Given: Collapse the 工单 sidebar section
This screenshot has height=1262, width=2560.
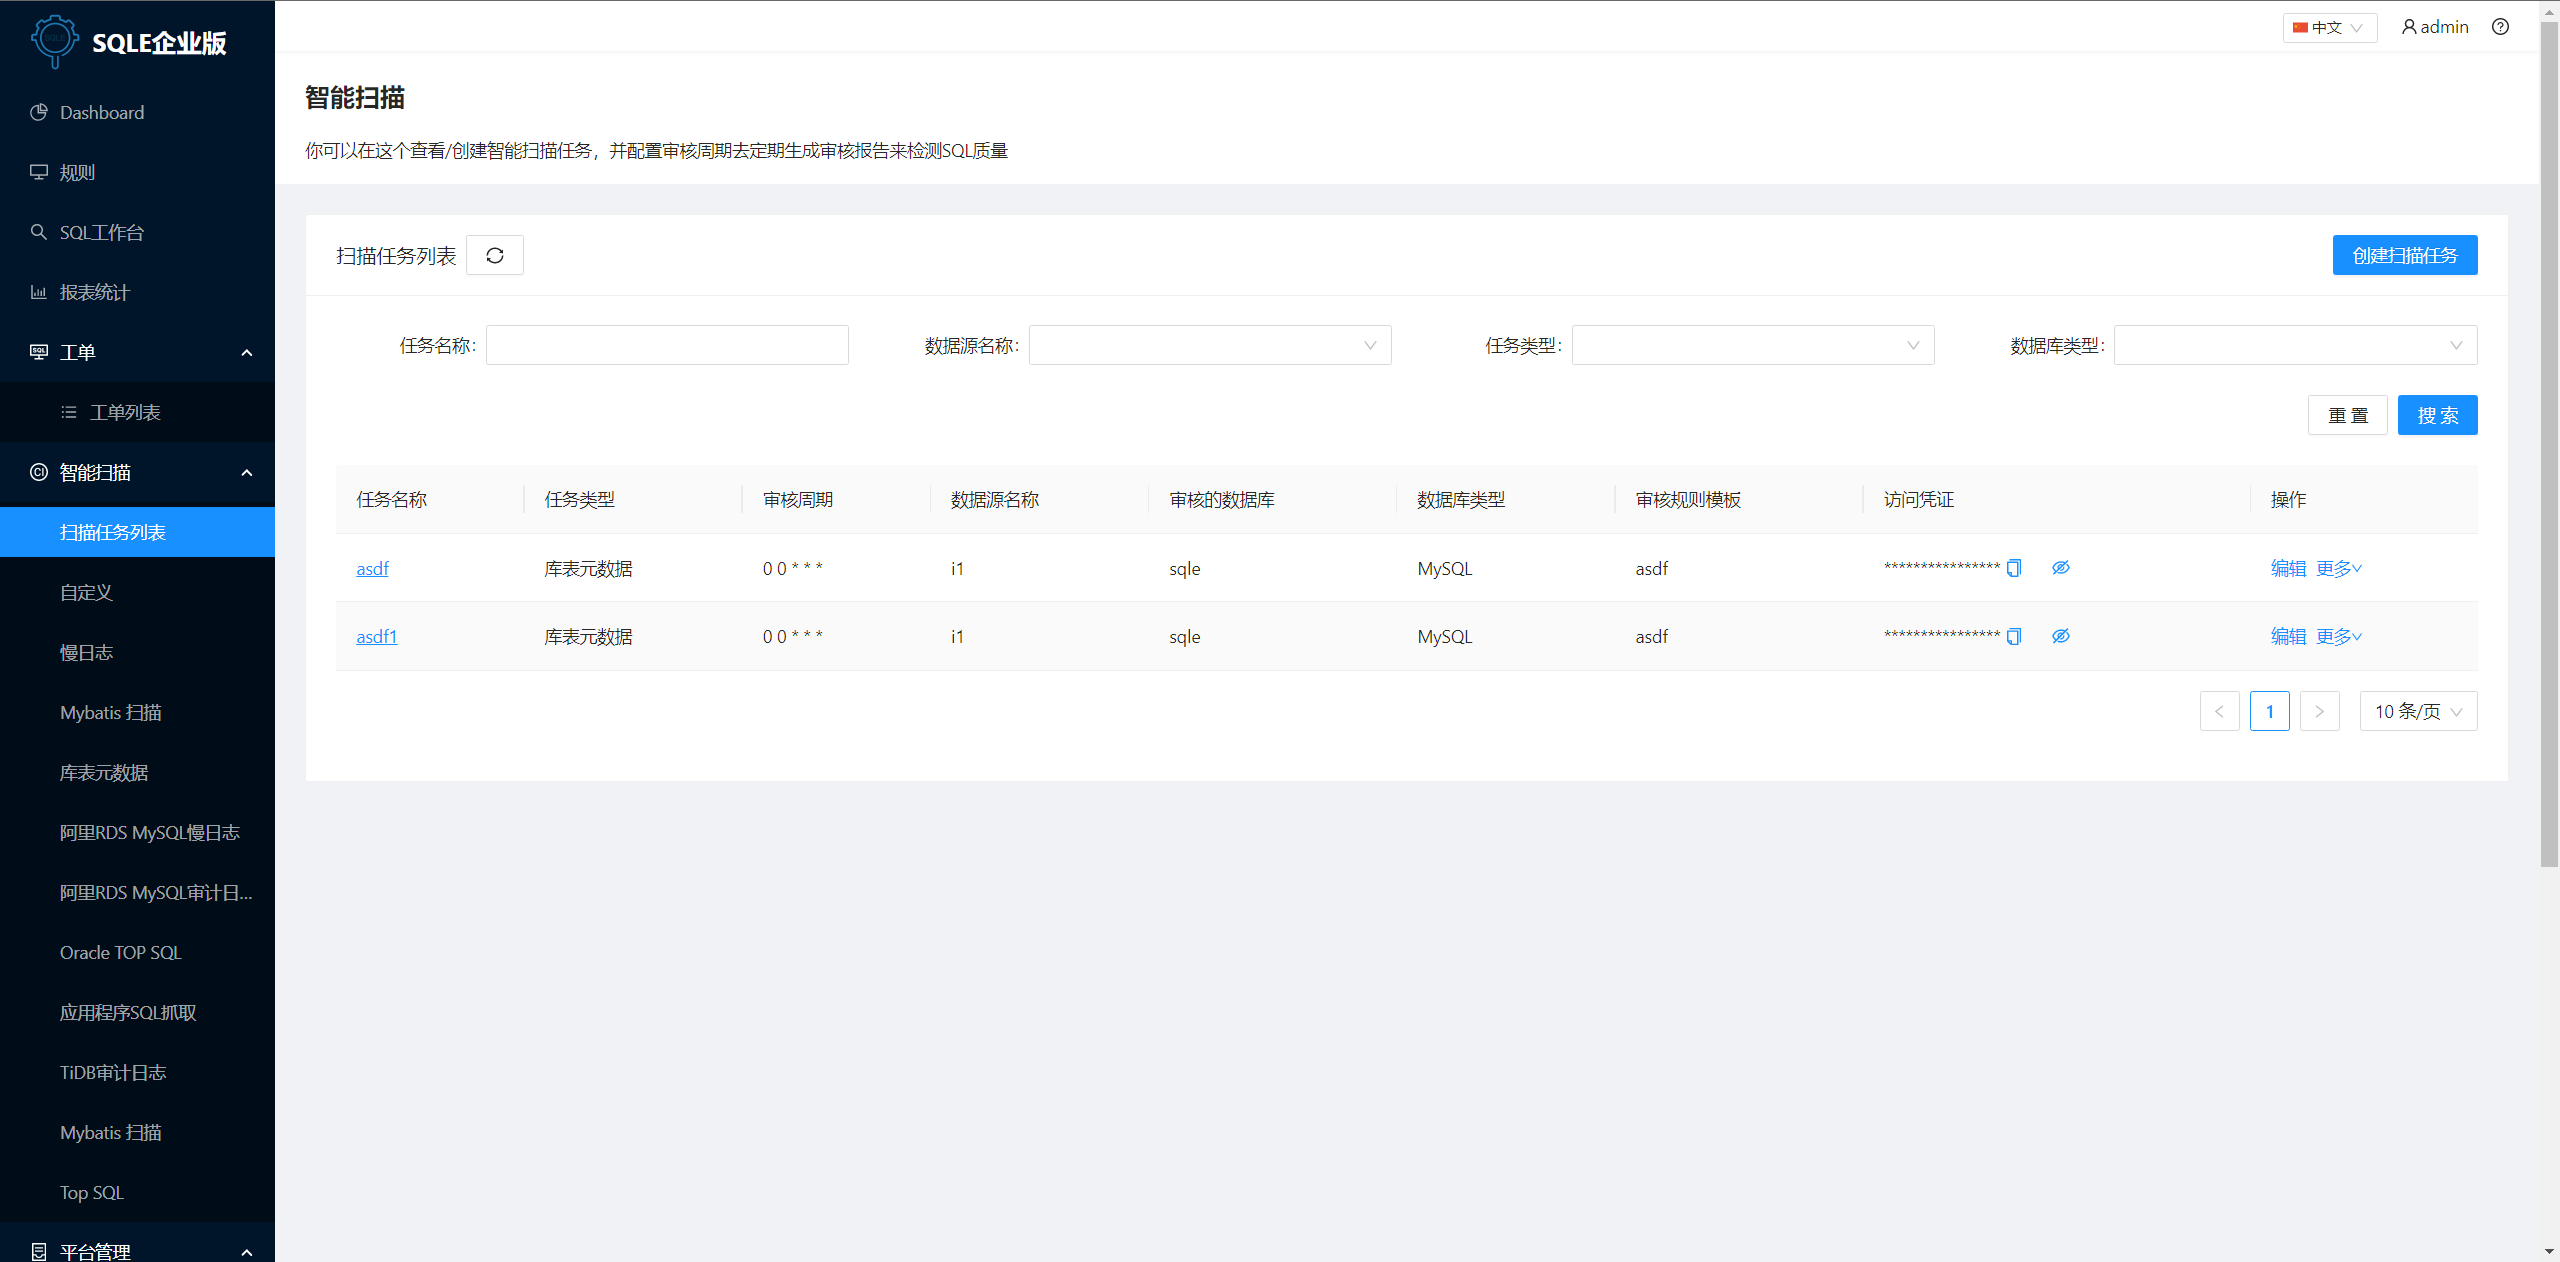Looking at the screenshot, I should tap(138, 352).
